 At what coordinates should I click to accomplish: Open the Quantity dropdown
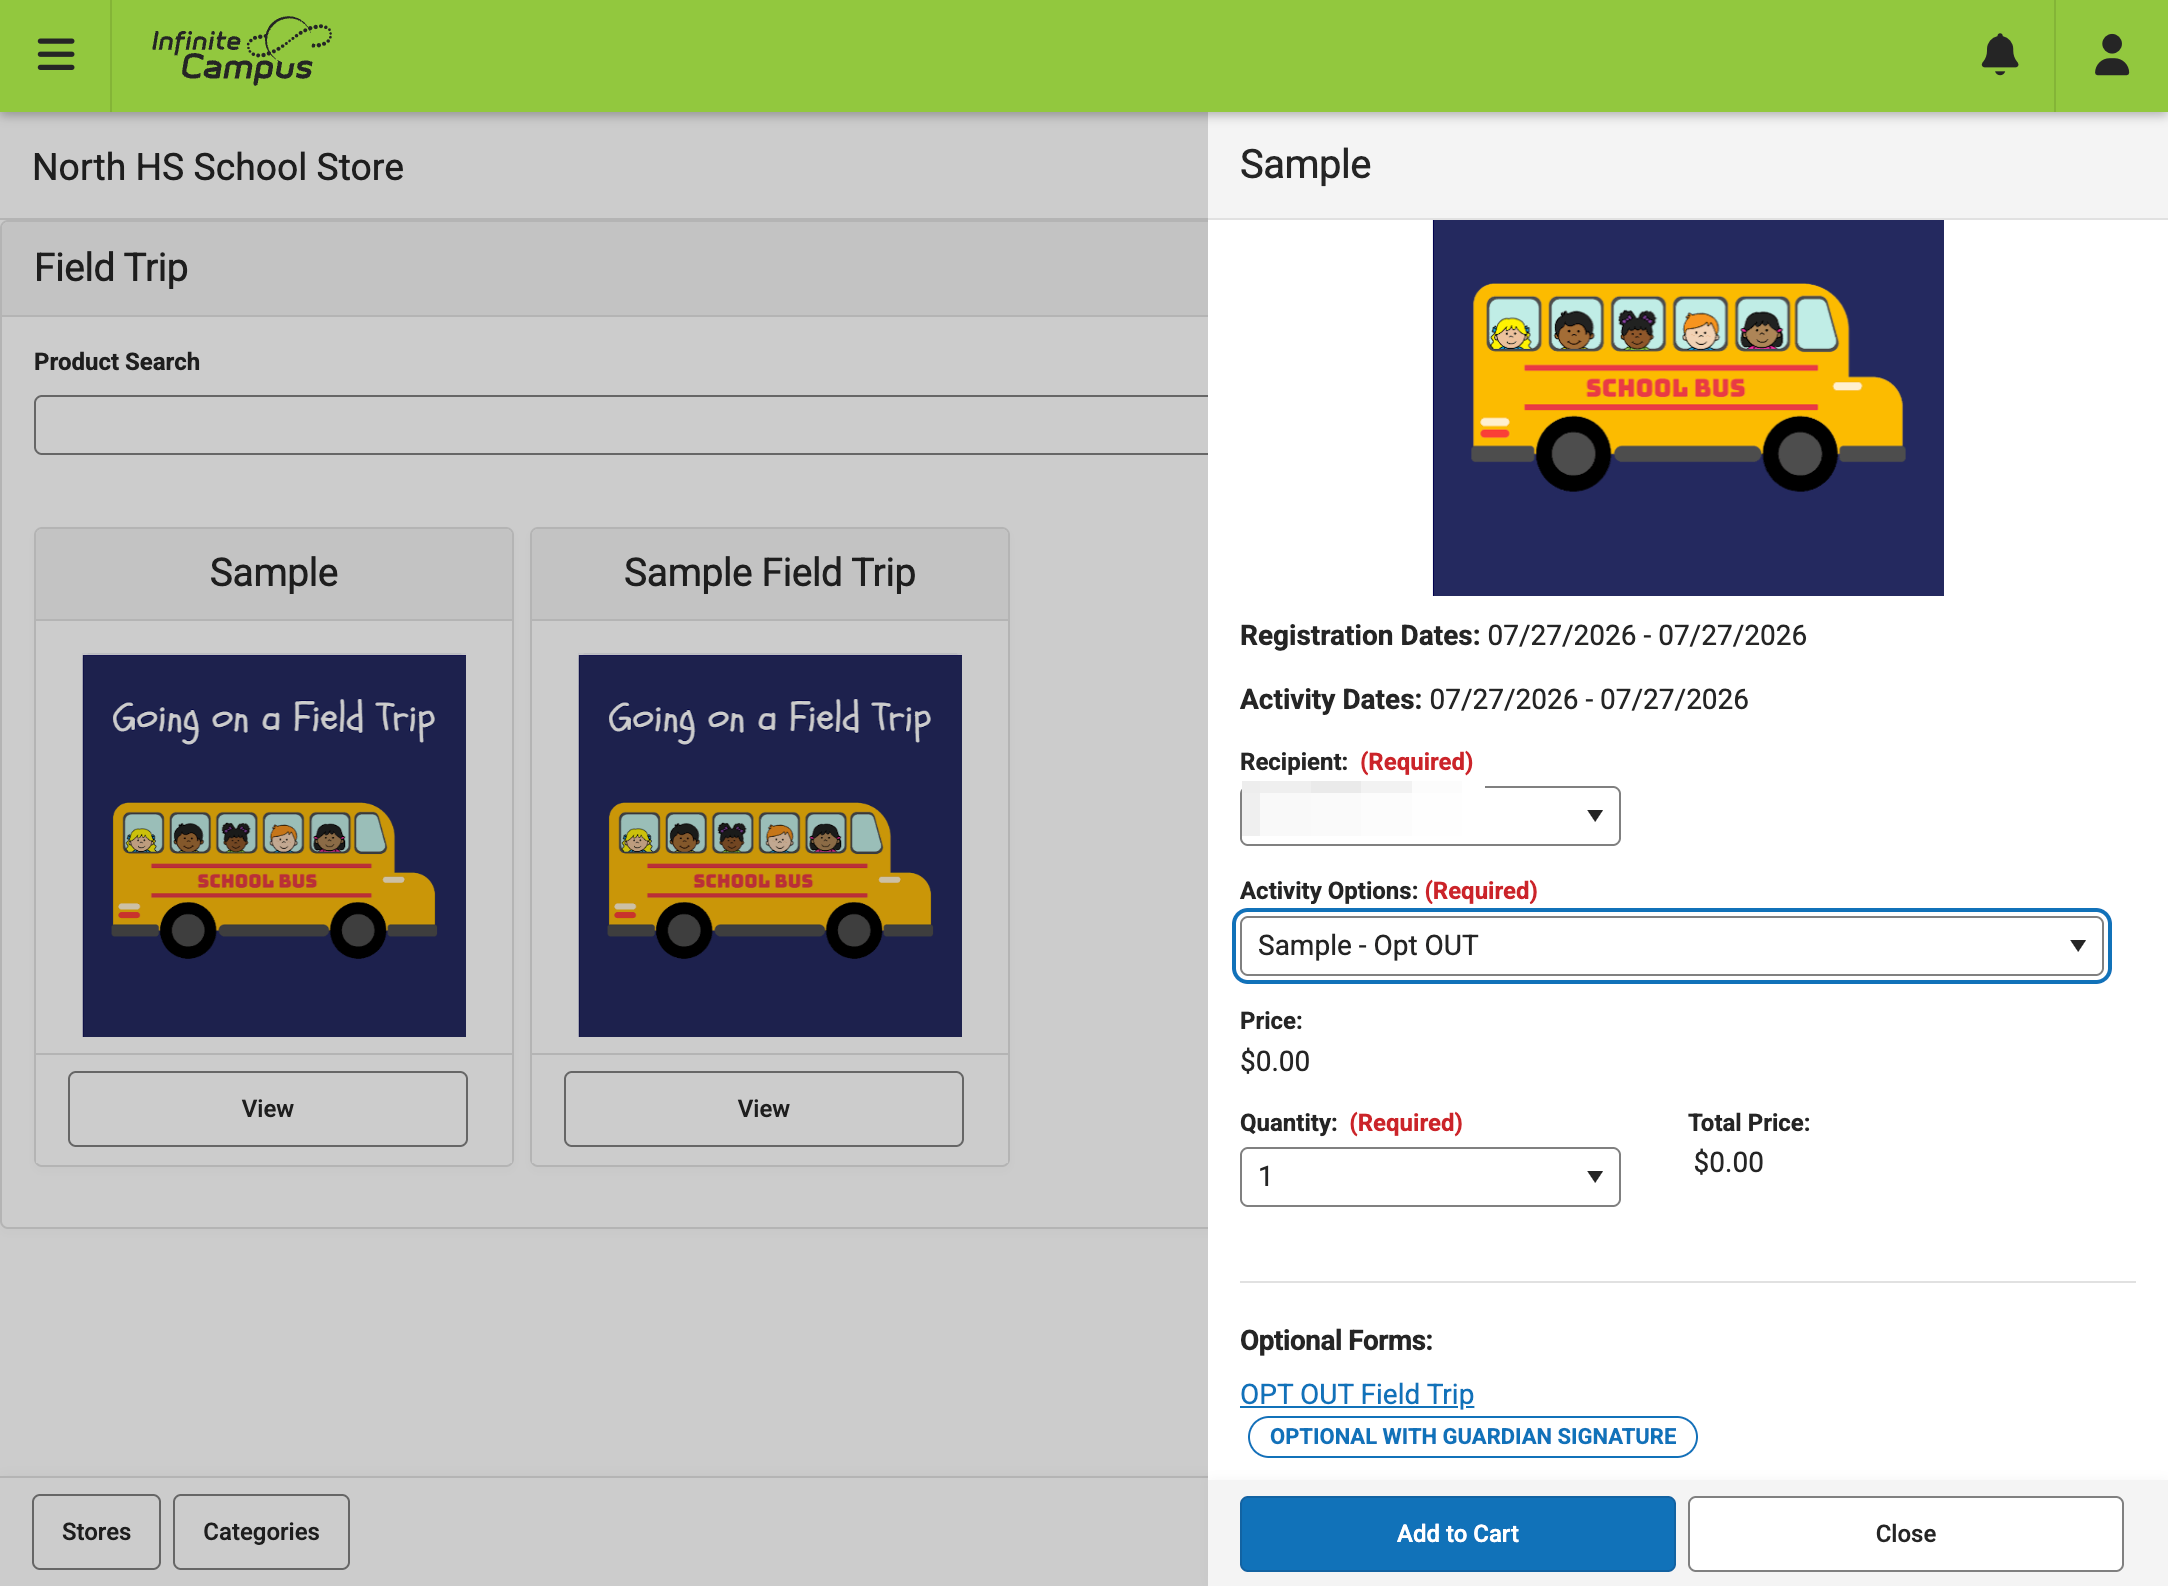tap(1430, 1177)
